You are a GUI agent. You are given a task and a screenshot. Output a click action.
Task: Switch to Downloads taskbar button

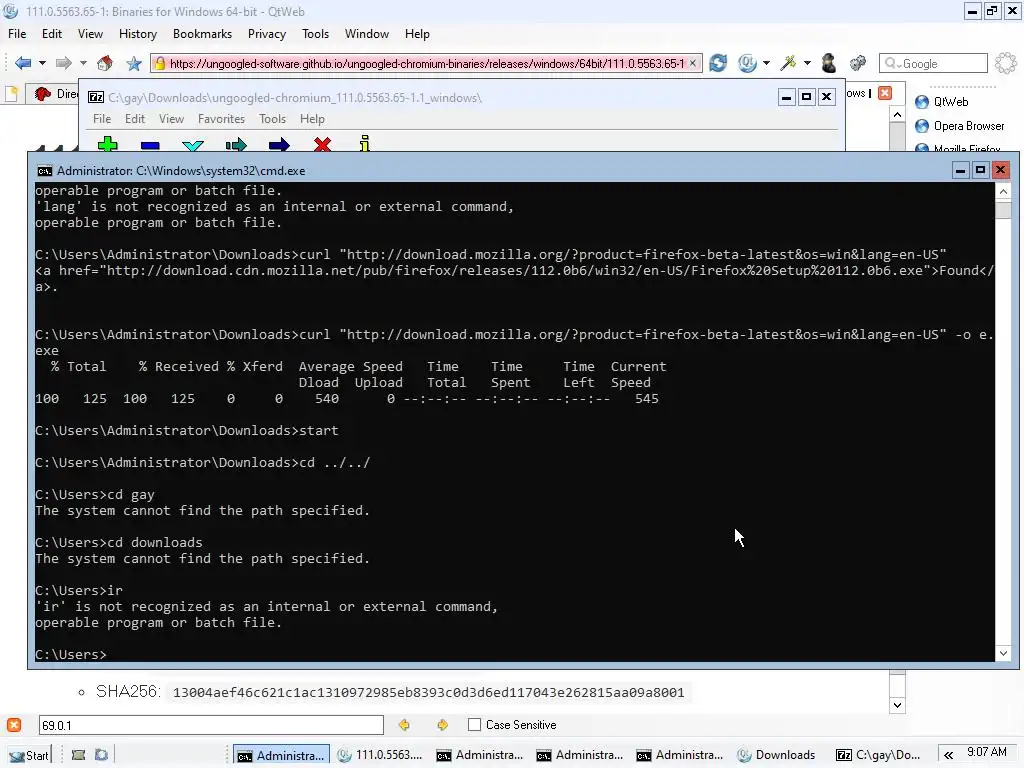coord(777,755)
